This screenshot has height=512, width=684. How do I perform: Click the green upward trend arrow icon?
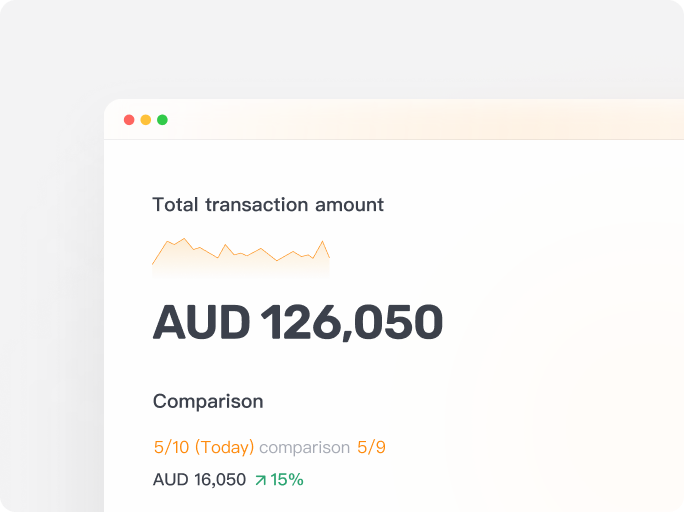coord(261,480)
